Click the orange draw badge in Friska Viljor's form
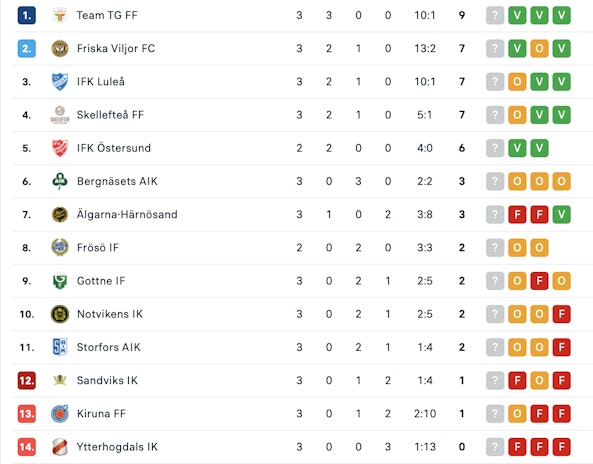Viewport: 593px width, 464px height. [x=539, y=48]
